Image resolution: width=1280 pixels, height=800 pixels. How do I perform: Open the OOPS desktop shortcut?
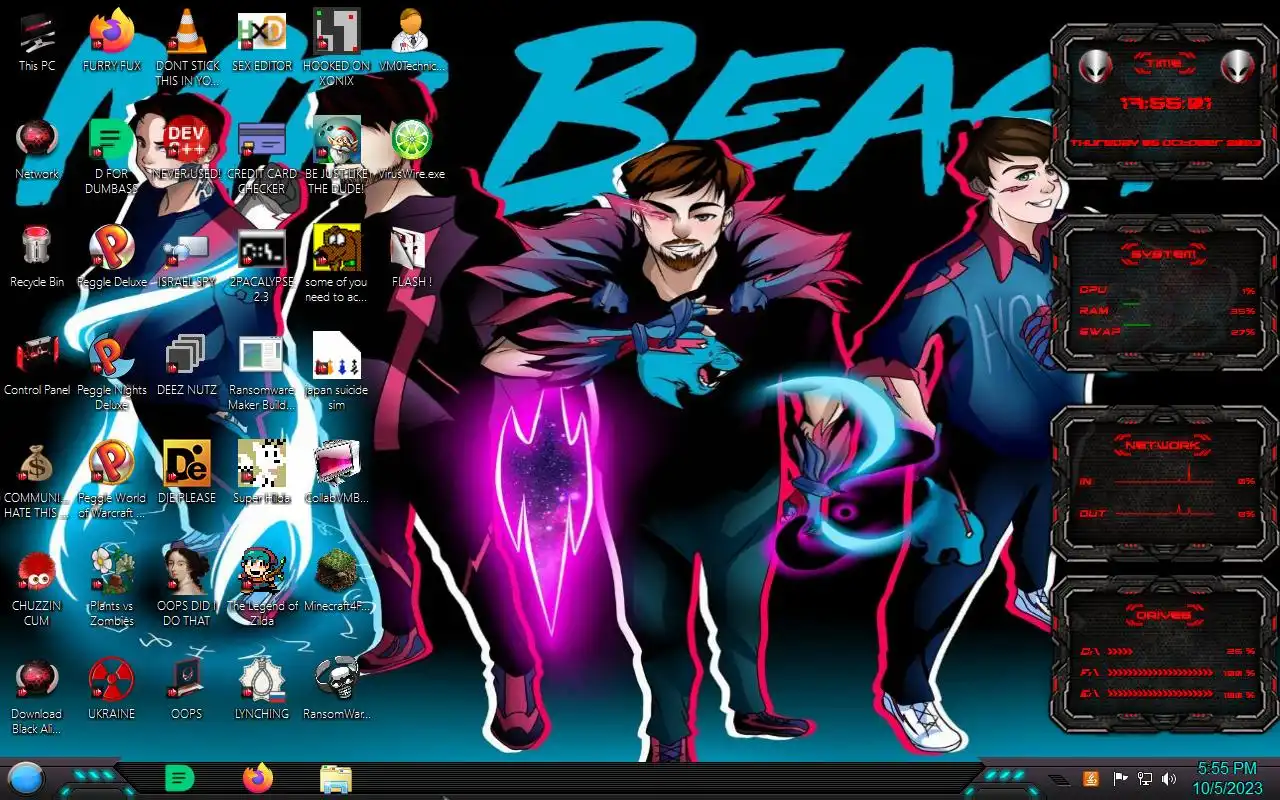tap(187, 690)
